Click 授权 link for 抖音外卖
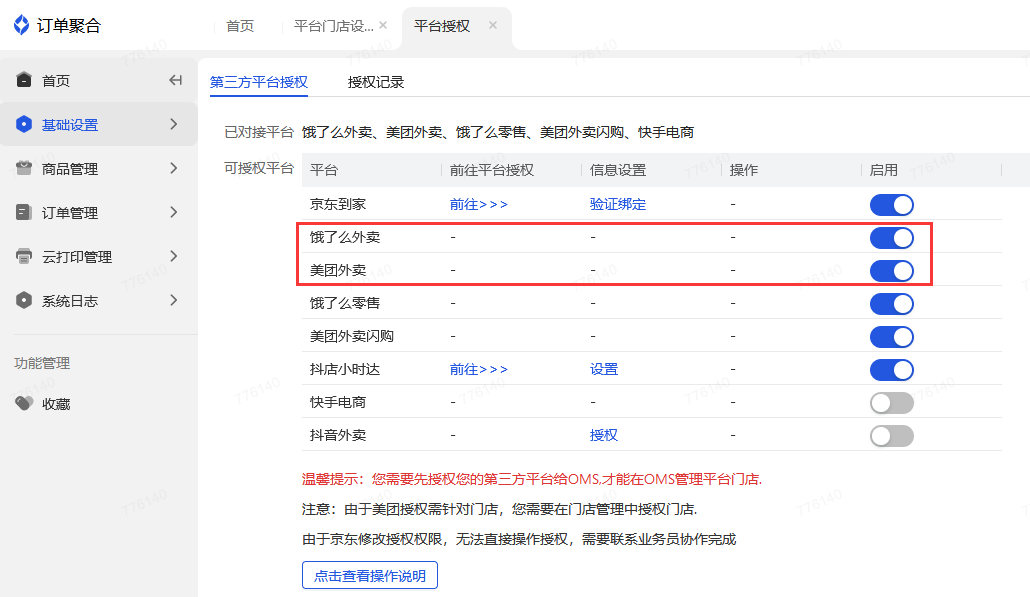1030x597 pixels. click(x=604, y=435)
